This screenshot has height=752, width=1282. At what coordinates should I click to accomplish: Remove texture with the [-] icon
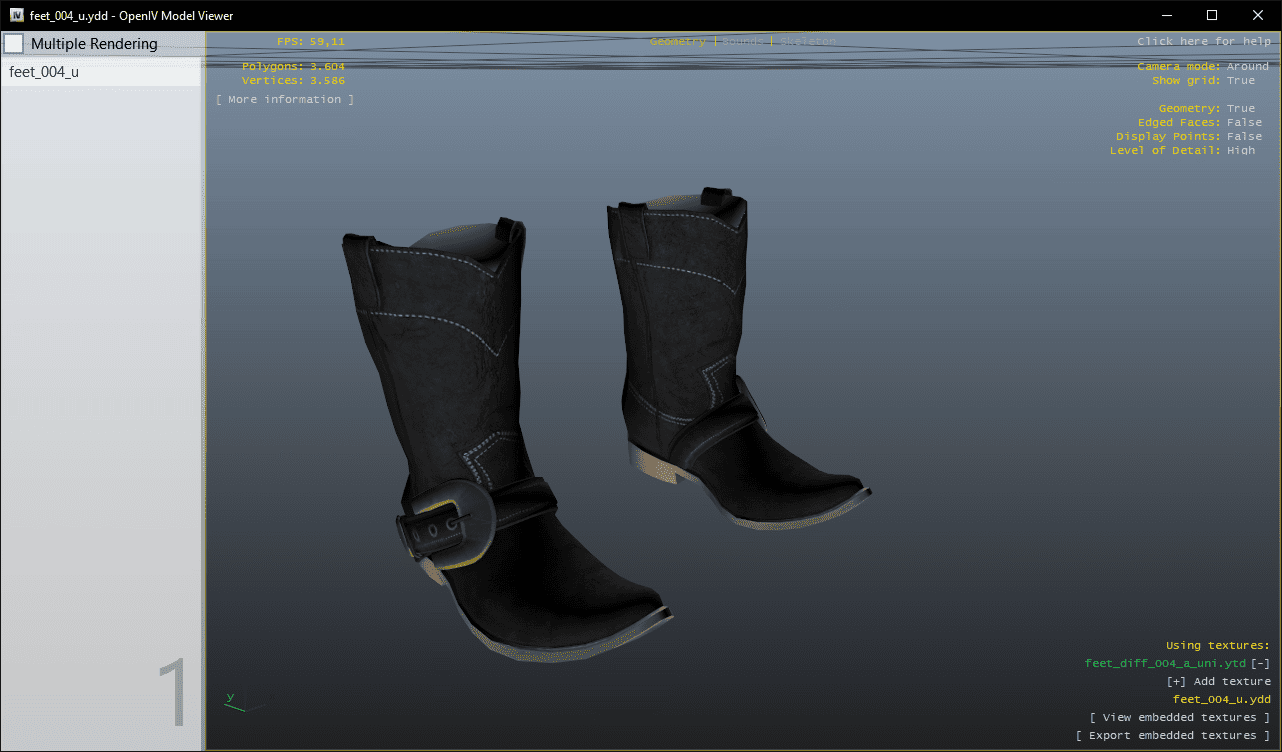(x=1260, y=663)
